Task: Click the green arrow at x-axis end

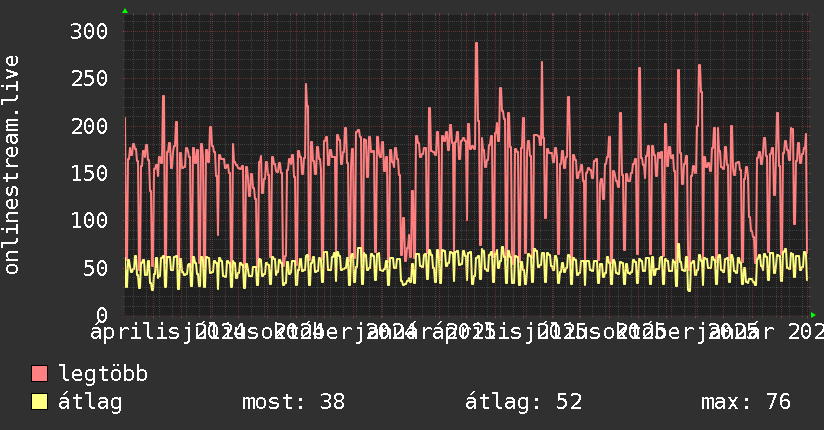Action: (x=813, y=315)
